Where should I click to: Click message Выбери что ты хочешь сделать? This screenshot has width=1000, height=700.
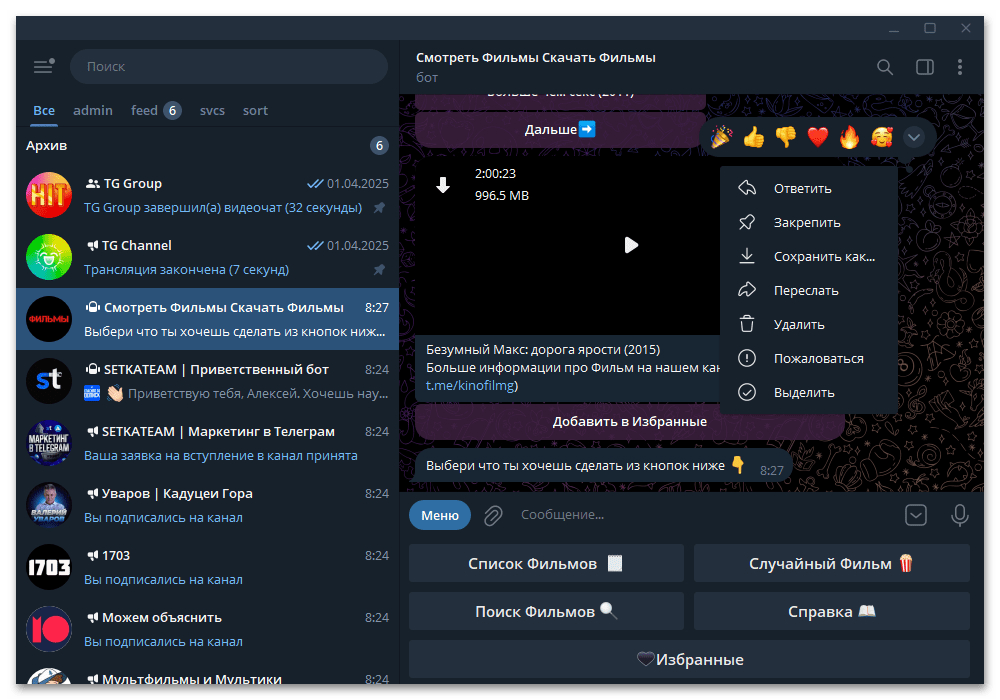[x=603, y=466]
